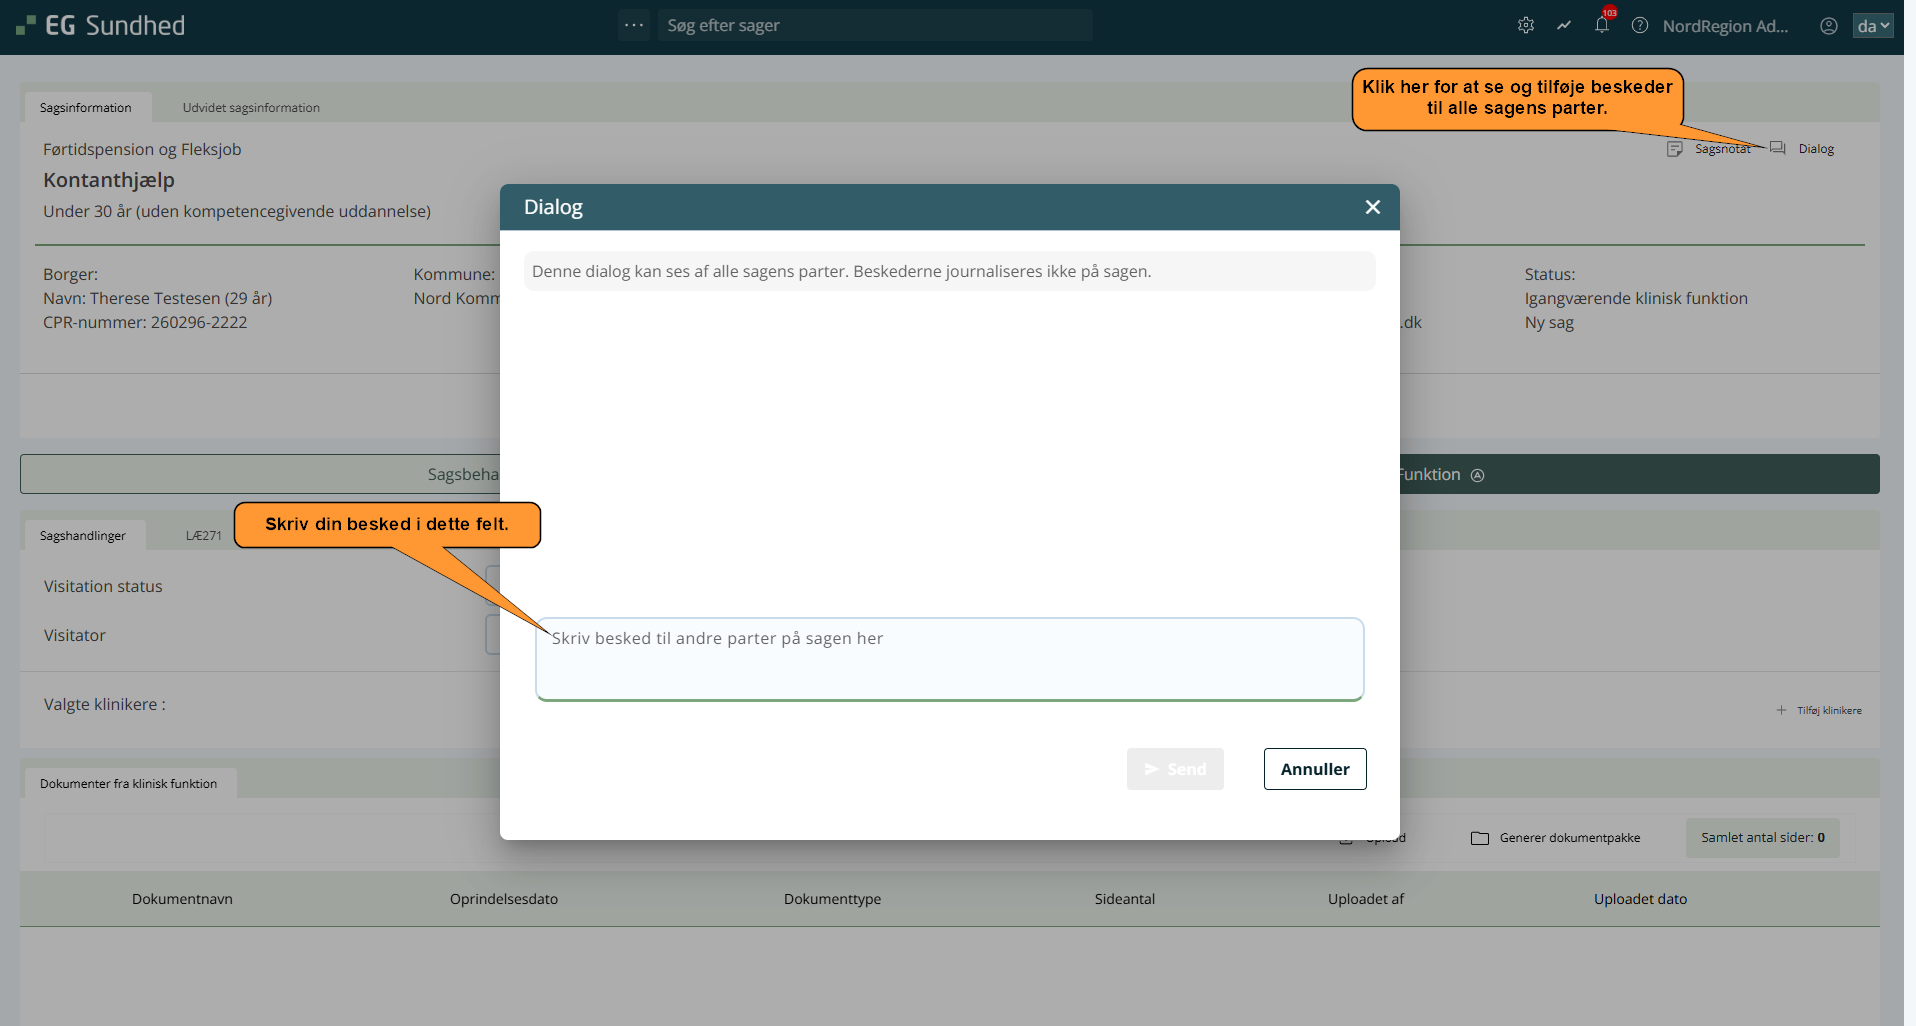Open the user profile avatar icon

[1828, 26]
